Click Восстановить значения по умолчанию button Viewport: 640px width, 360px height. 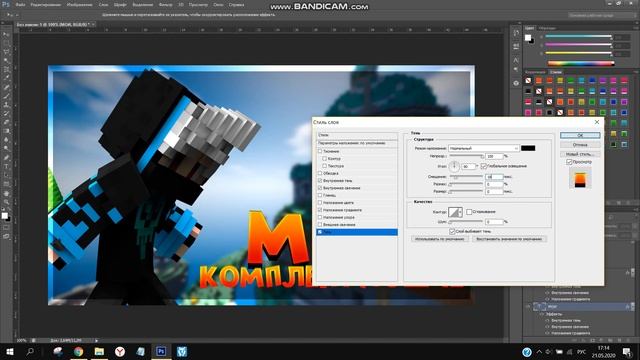[509, 239]
